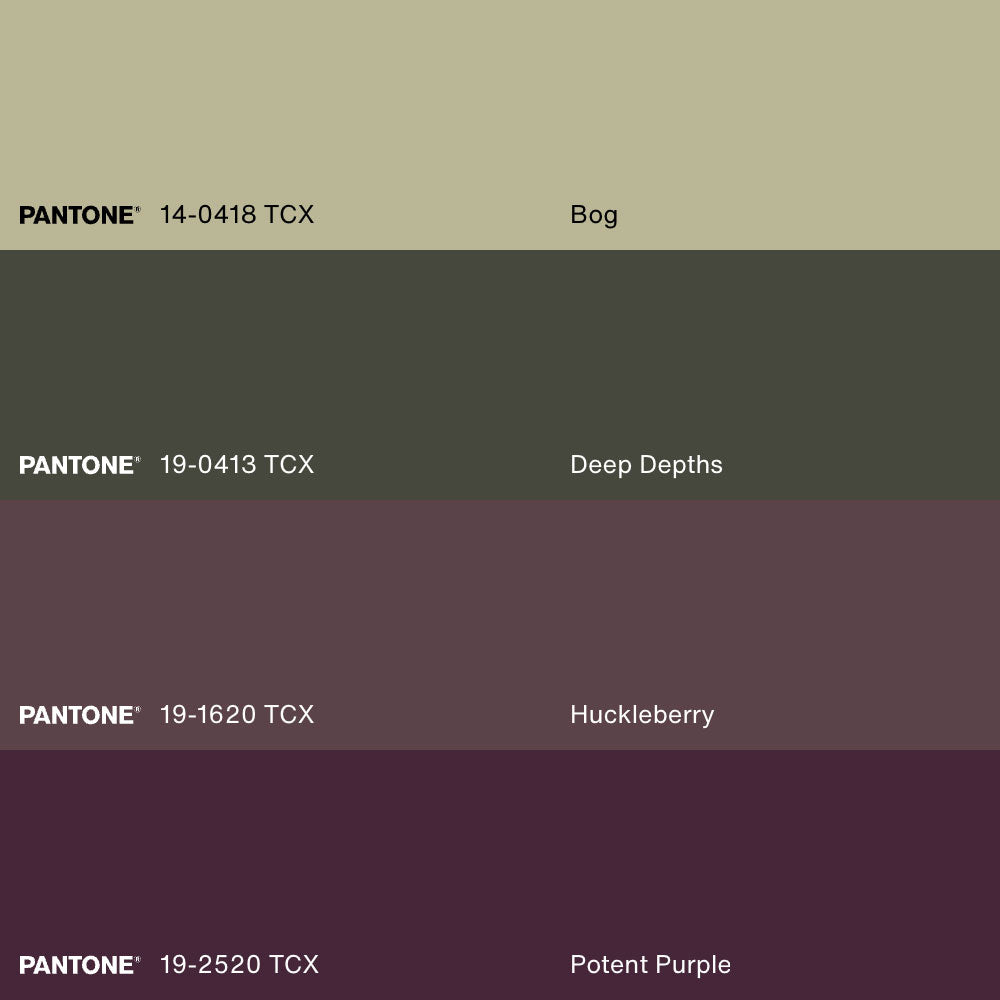Select the number 19-2520 in the code
Screen dimensions: 1000x1000
tap(210, 965)
